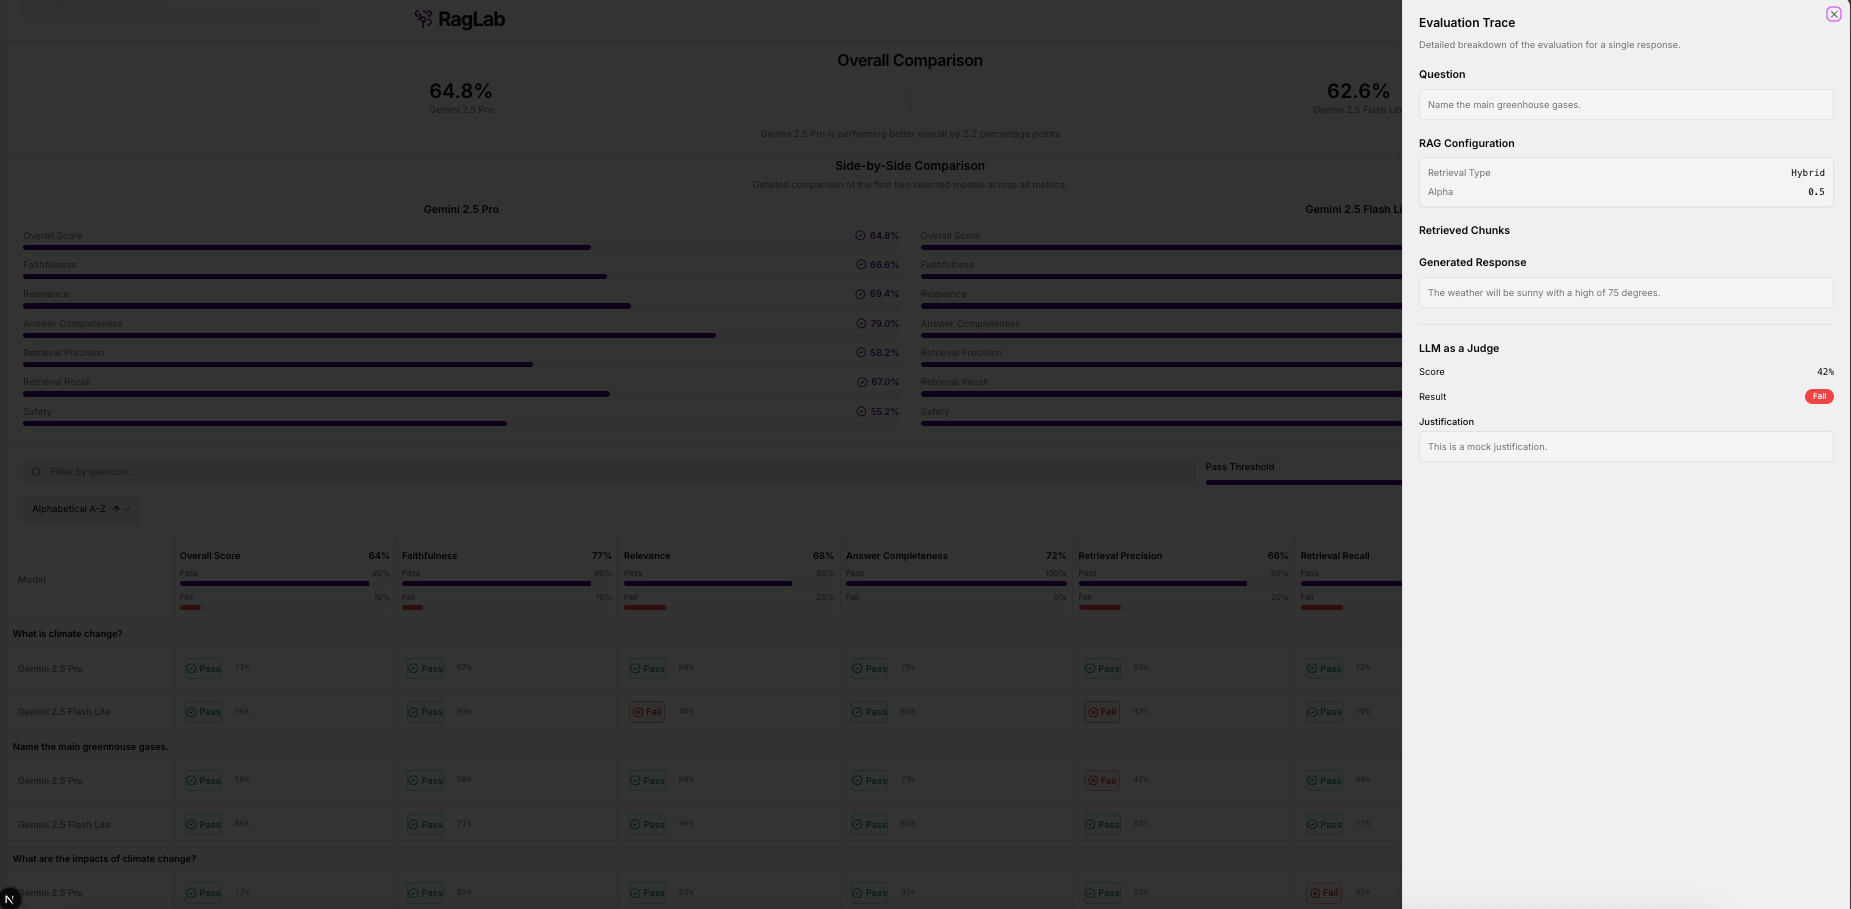Screen dimensions: 1851x909
Task: Close the Evaluation Trace panel
Action: tap(1833, 14)
